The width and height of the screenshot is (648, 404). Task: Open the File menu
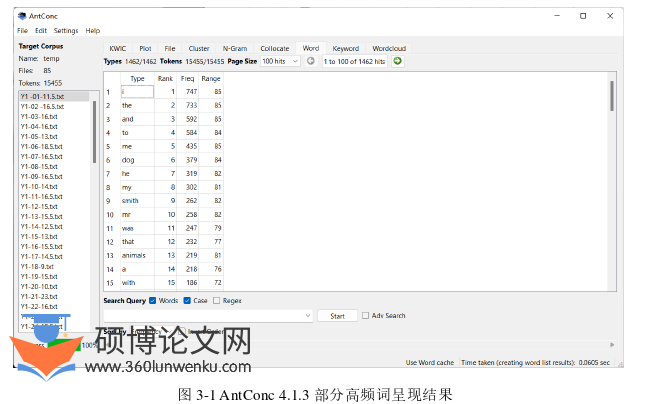[x=22, y=31]
